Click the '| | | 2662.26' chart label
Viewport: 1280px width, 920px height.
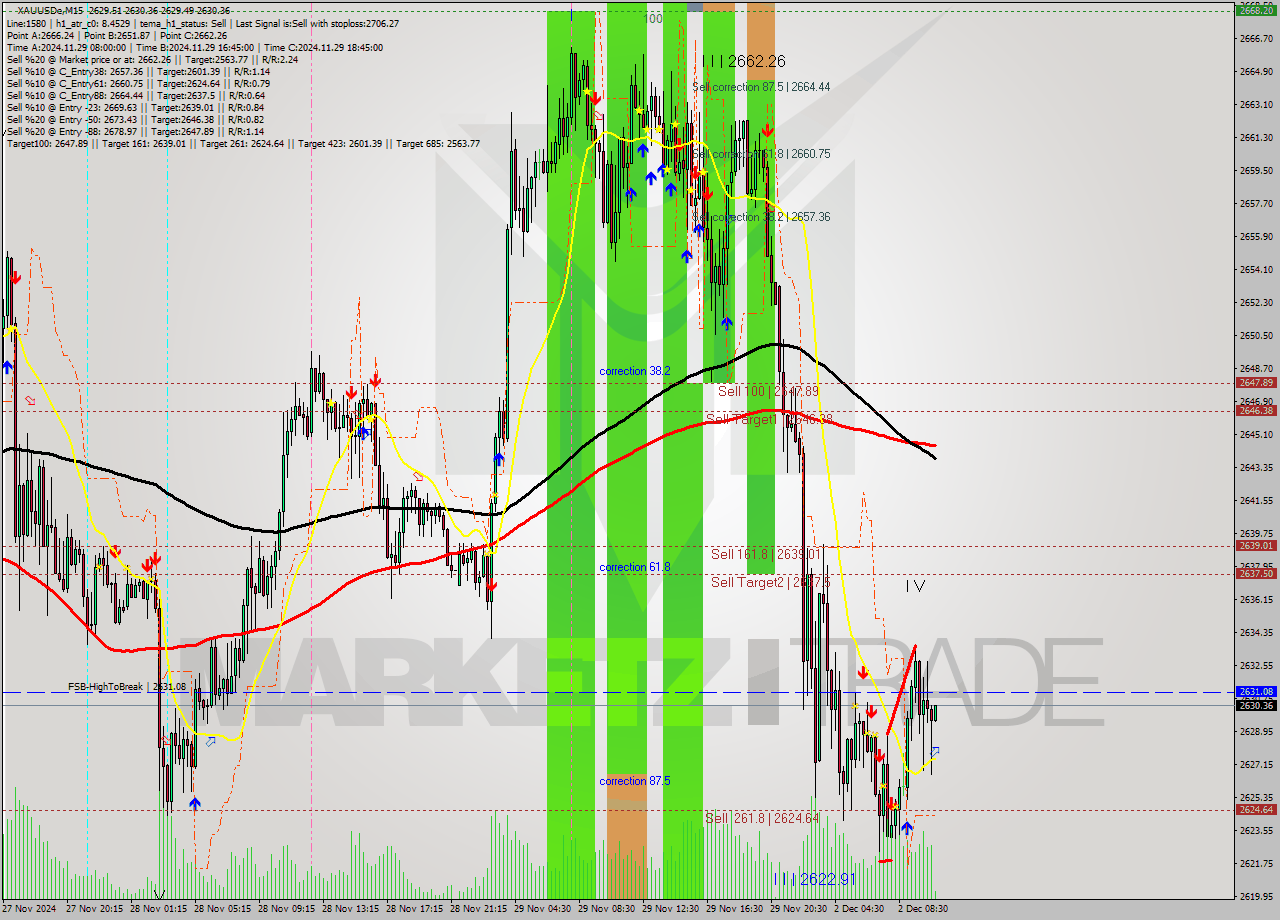point(743,61)
